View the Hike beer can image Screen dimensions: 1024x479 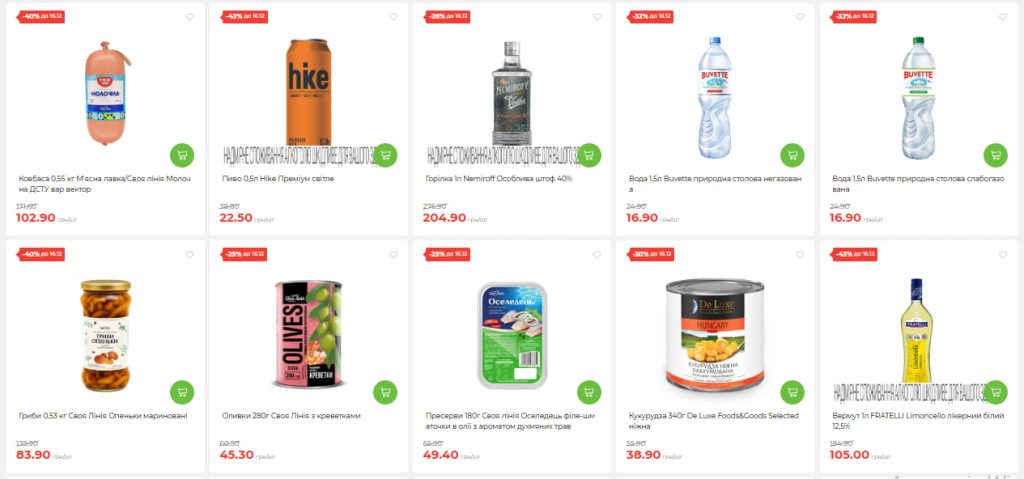(308, 92)
